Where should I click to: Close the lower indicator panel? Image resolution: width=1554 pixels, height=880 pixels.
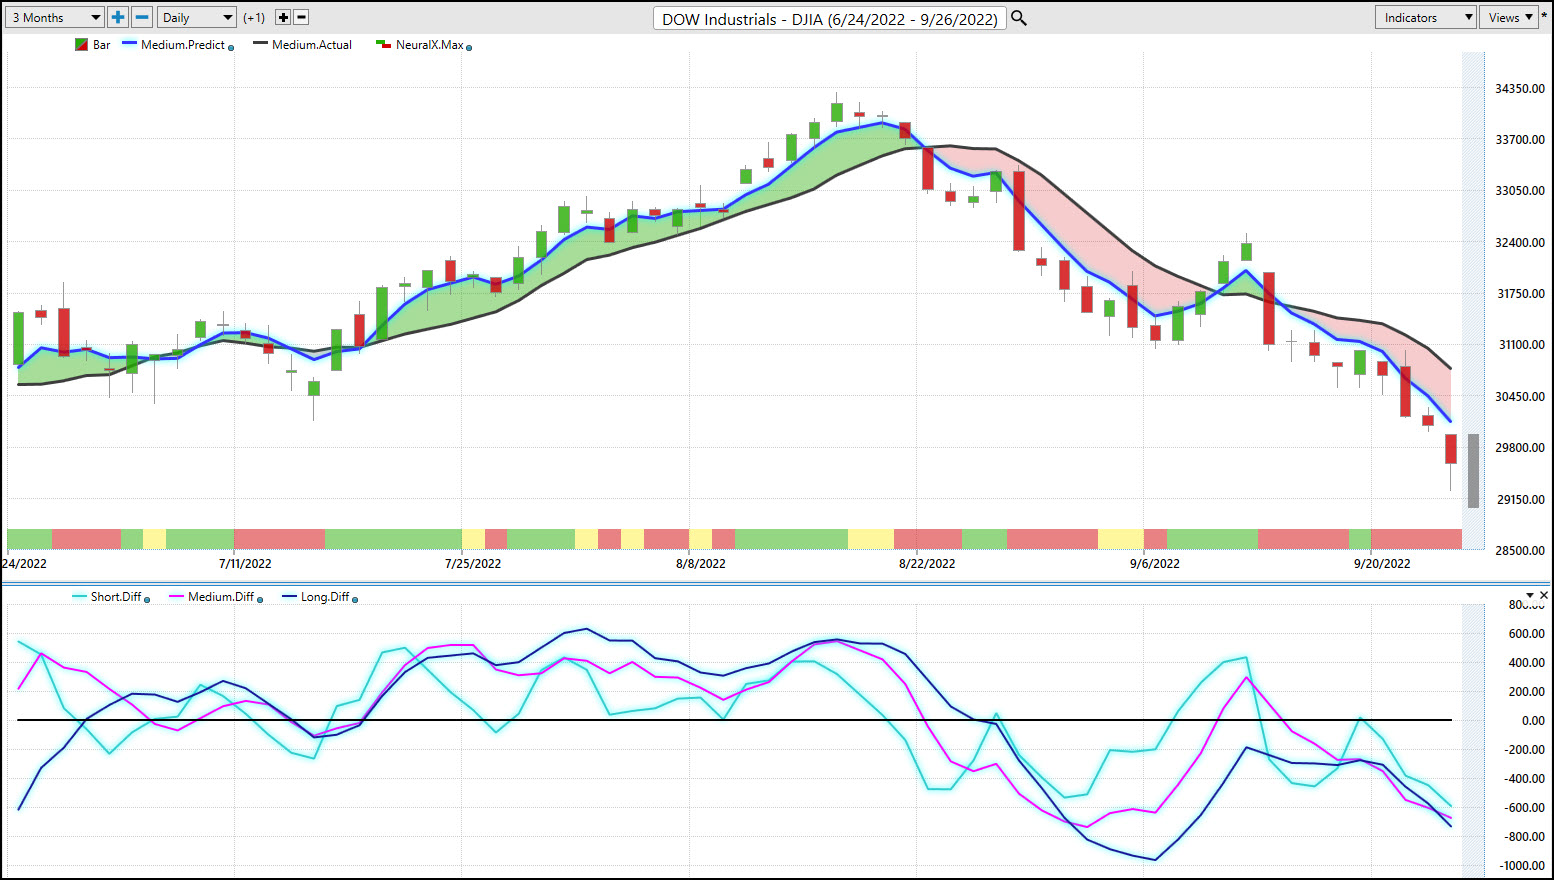pyautogui.click(x=1544, y=595)
